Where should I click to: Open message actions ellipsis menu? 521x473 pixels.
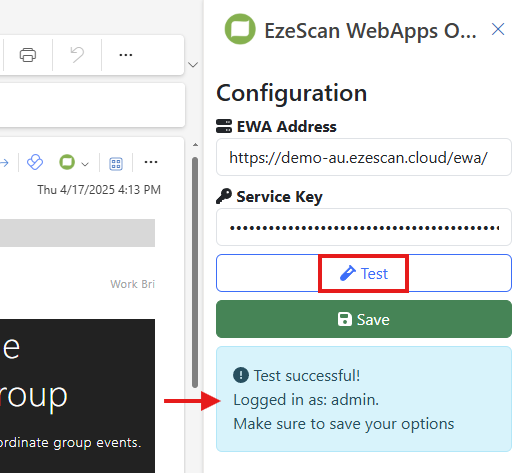(151, 162)
